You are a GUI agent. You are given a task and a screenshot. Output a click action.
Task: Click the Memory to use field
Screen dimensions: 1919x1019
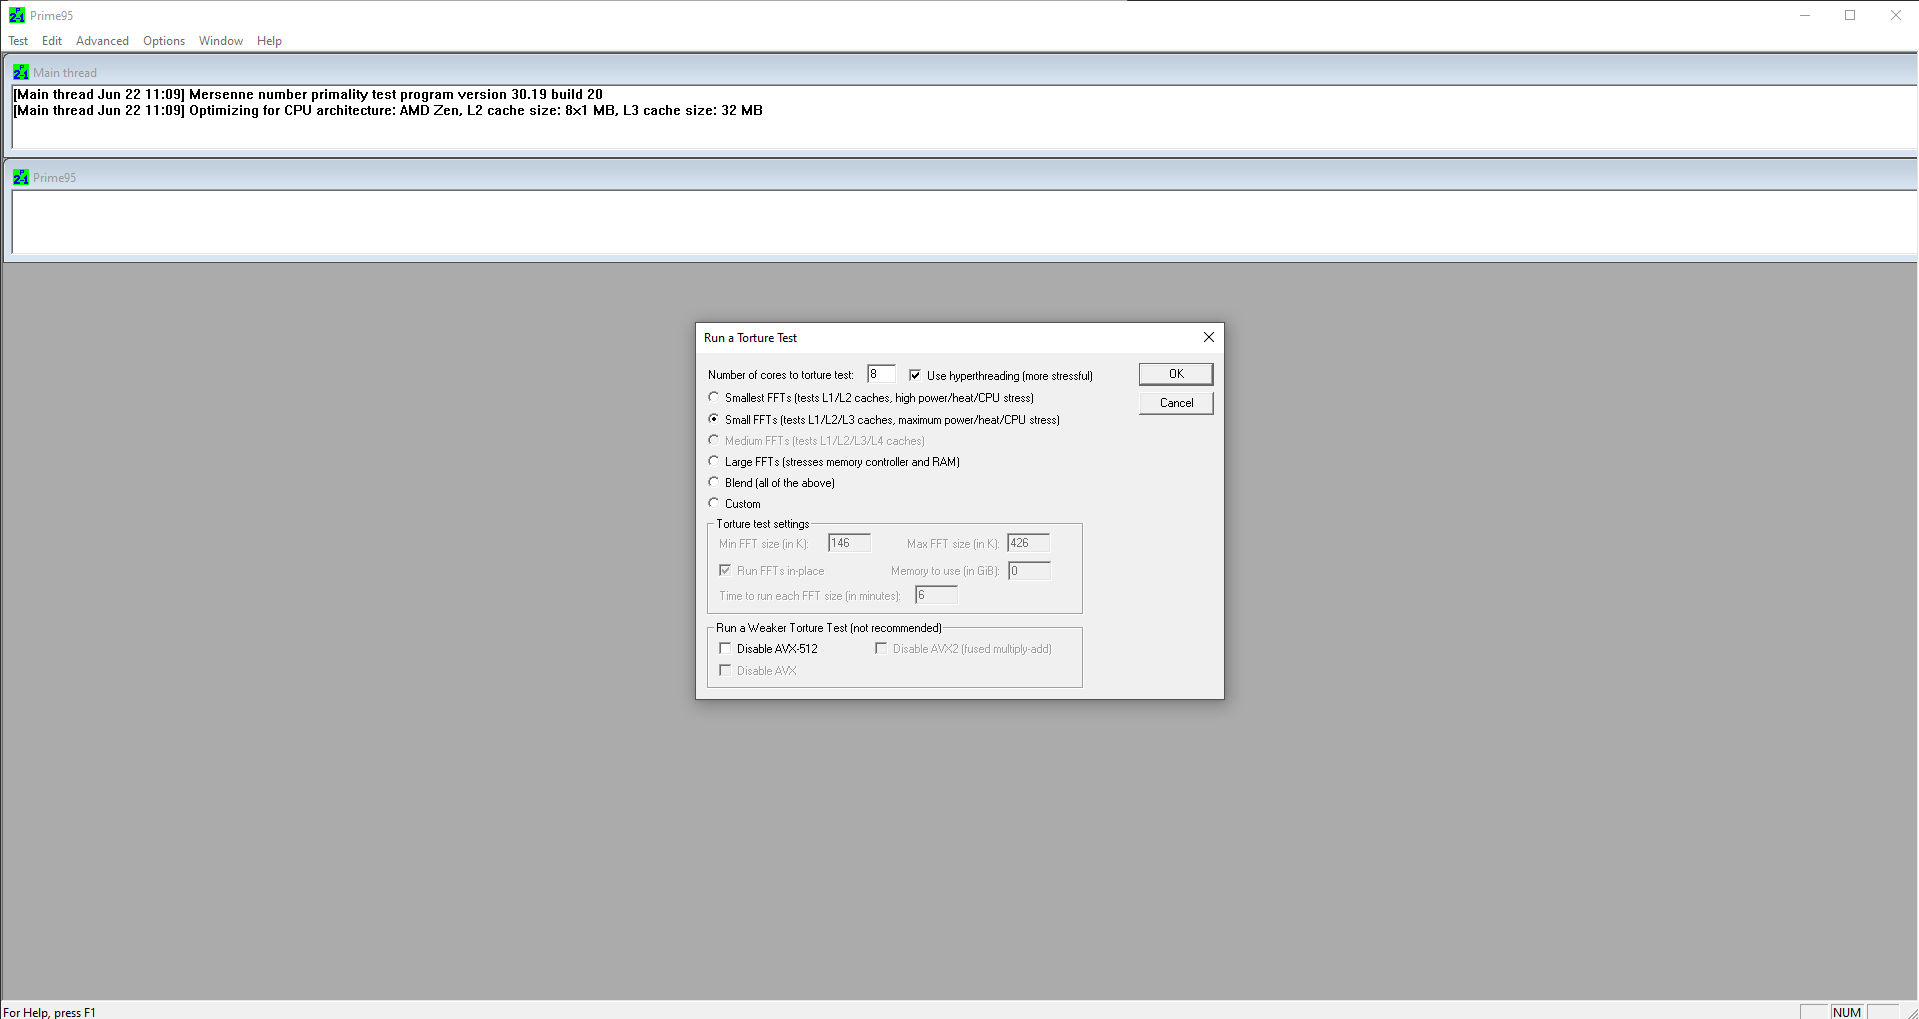(1029, 570)
